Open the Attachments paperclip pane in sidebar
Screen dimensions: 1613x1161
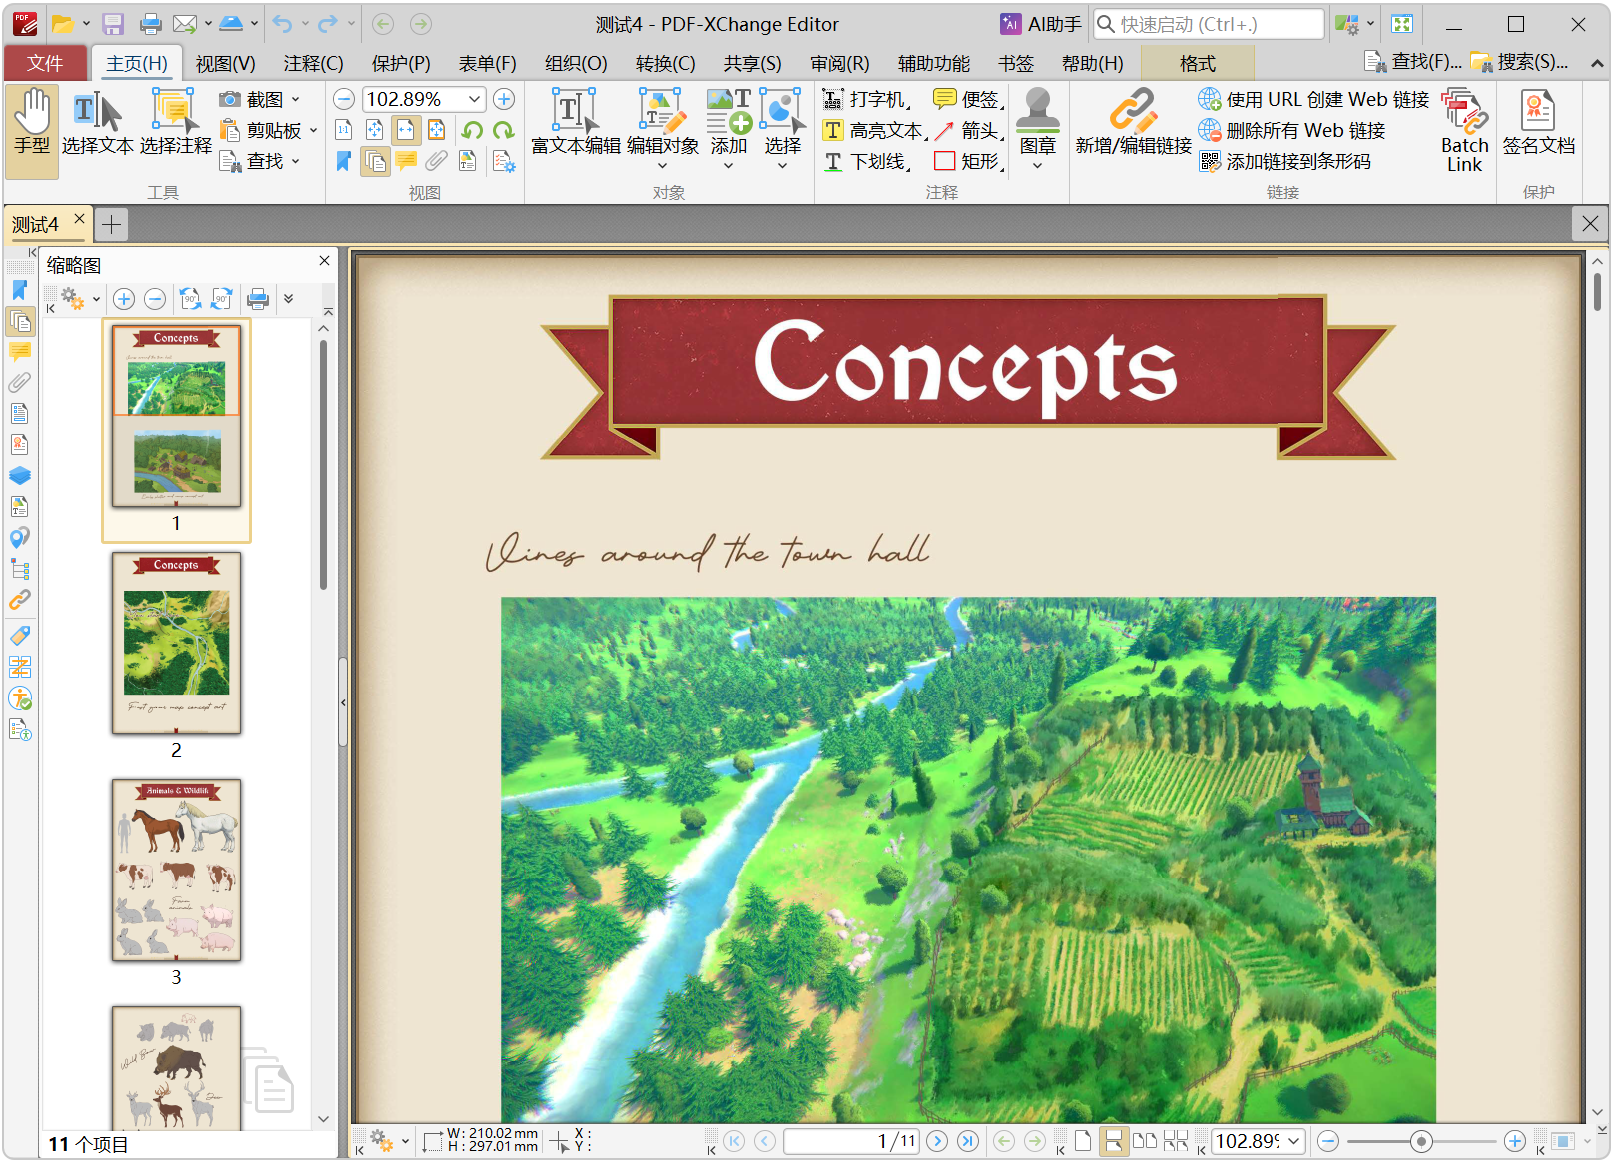coord(19,382)
